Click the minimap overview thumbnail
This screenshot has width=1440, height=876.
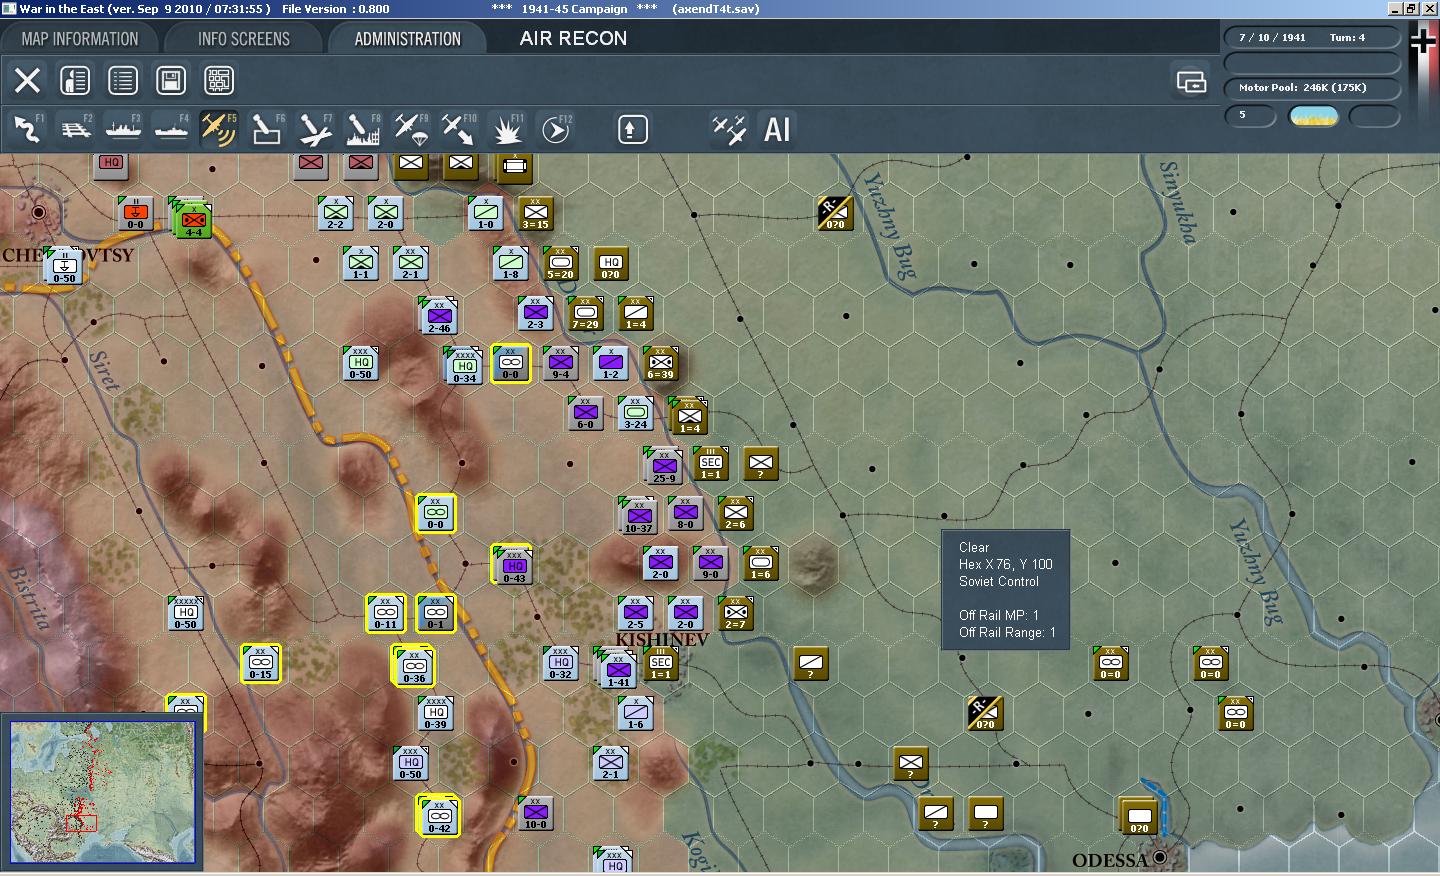(x=102, y=791)
